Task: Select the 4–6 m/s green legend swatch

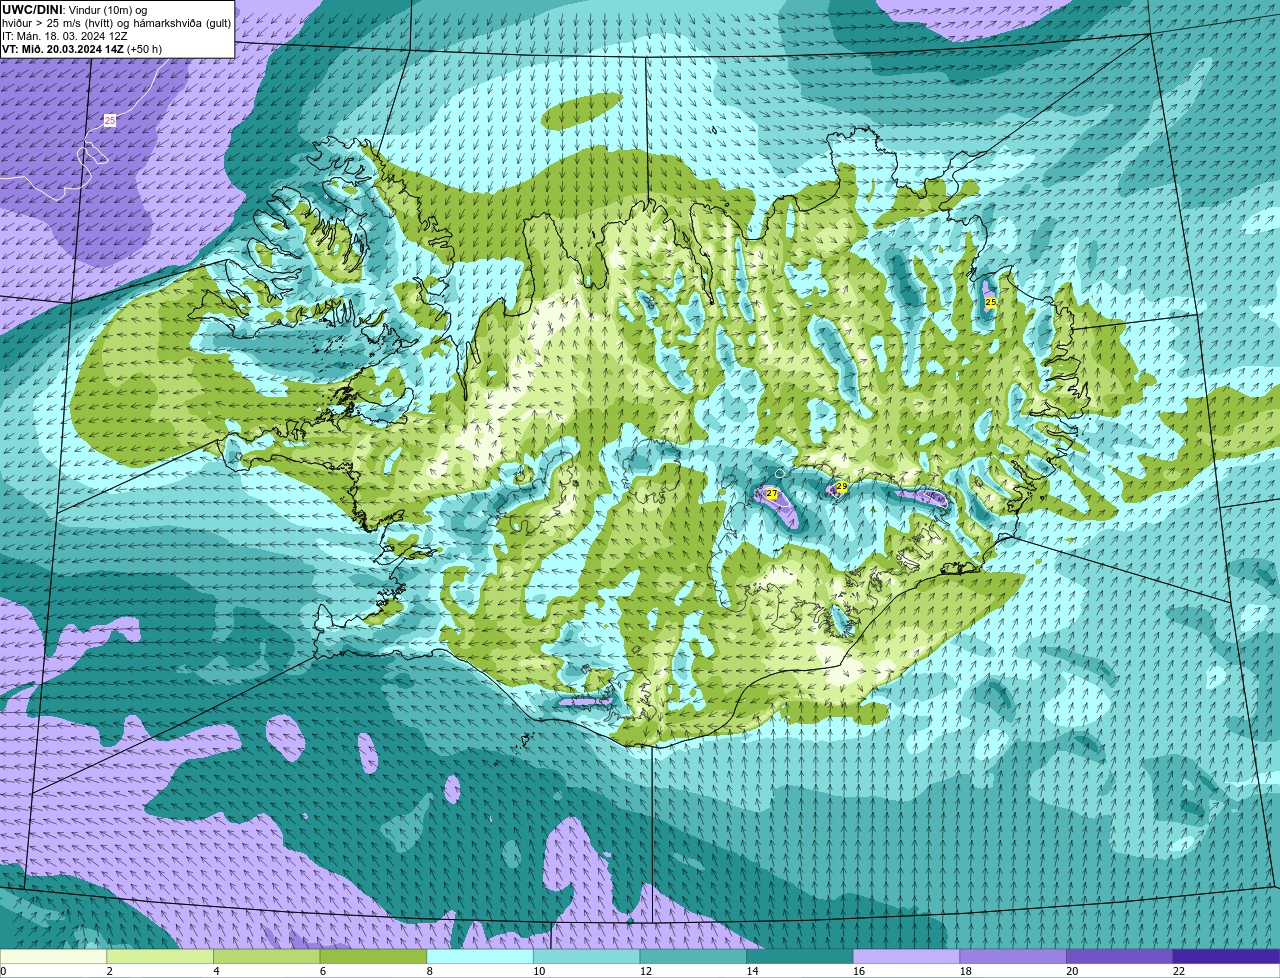Action: pyautogui.click(x=266, y=957)
